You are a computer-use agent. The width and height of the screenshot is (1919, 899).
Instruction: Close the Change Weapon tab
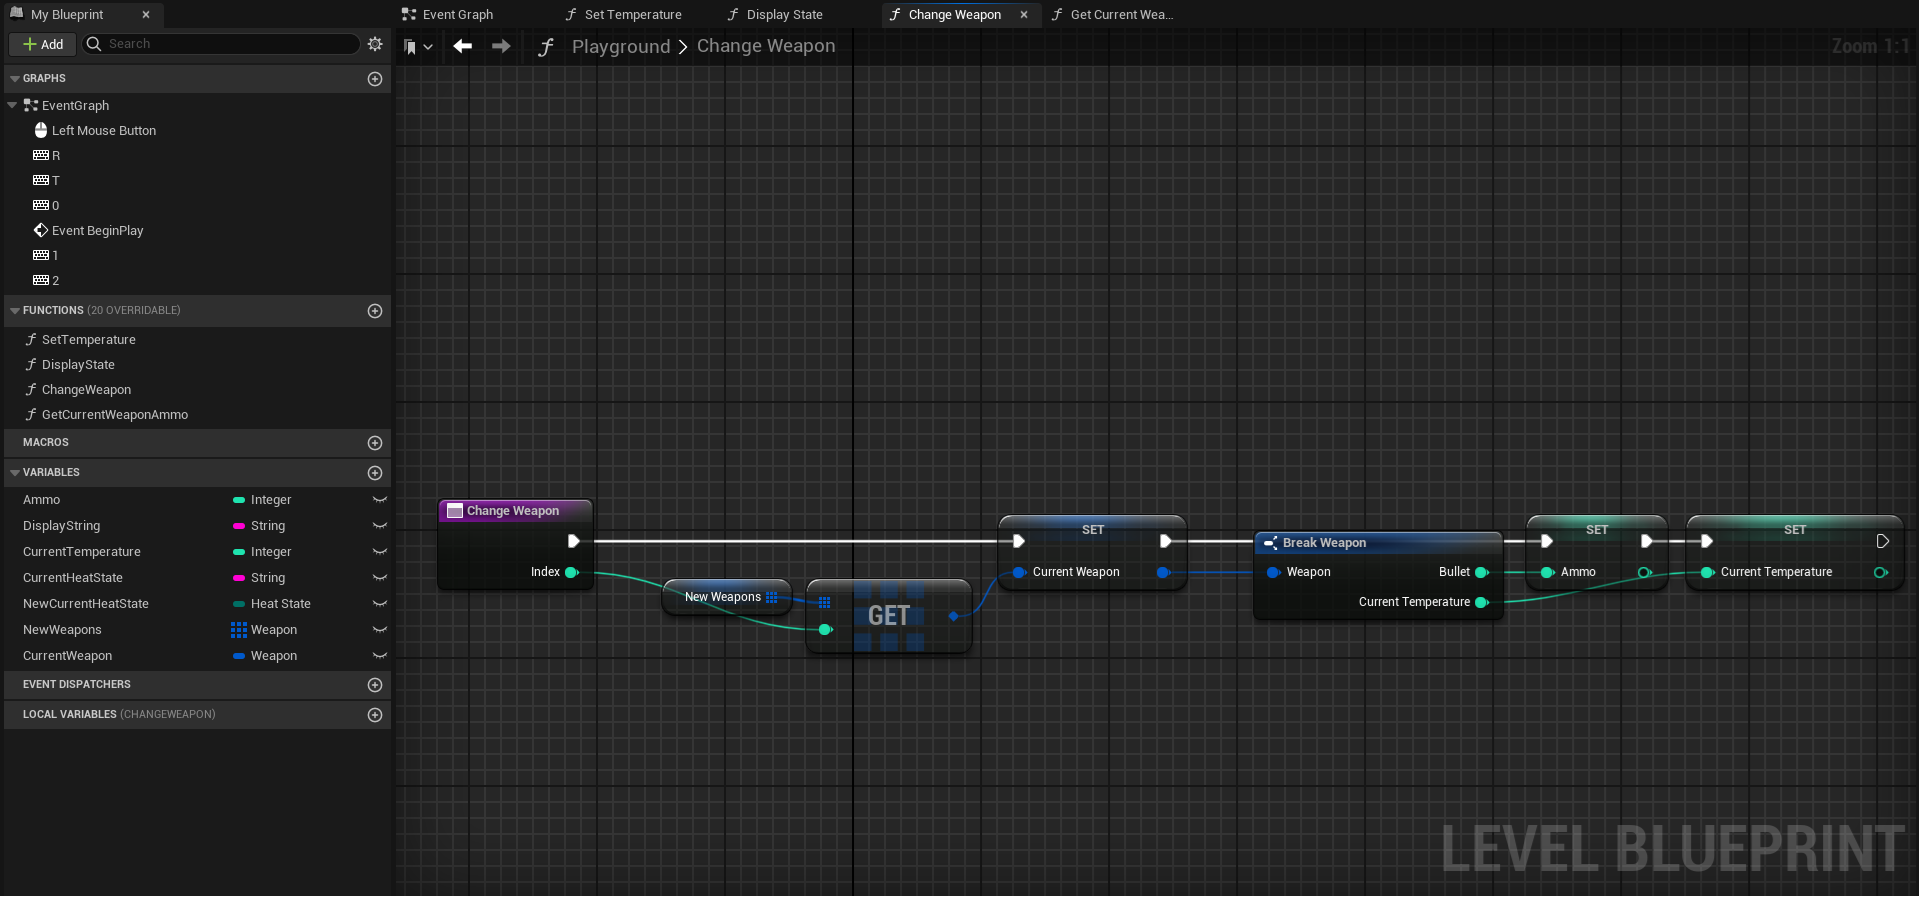coord(1024,15)
